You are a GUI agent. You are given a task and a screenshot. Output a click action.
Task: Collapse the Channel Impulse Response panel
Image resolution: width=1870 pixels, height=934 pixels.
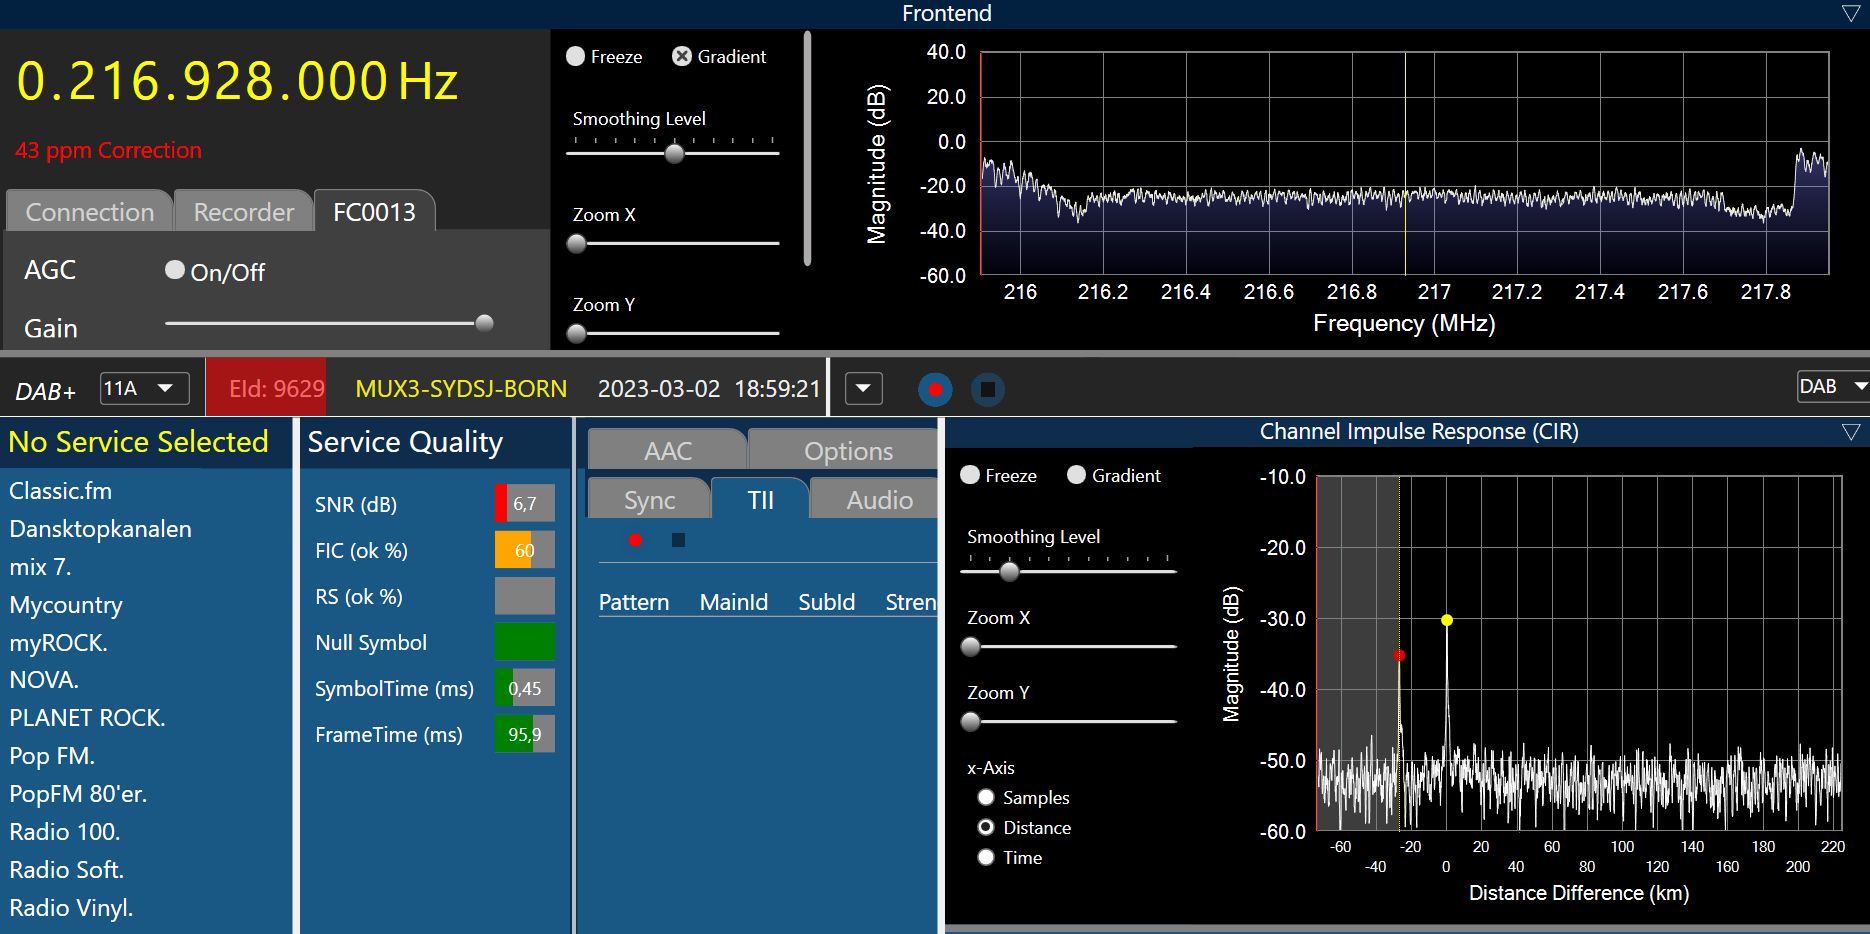(1850, 432)
